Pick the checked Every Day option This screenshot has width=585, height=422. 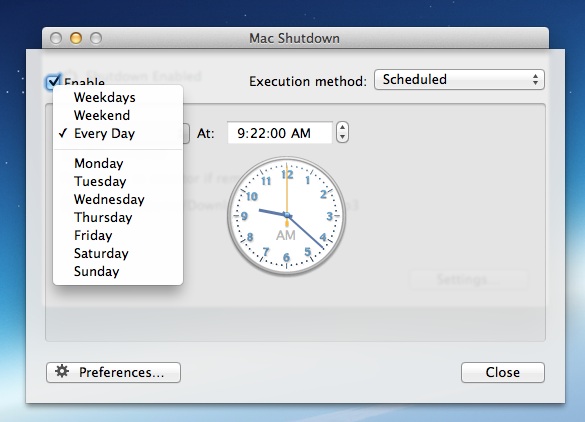(x=118, y=133)
